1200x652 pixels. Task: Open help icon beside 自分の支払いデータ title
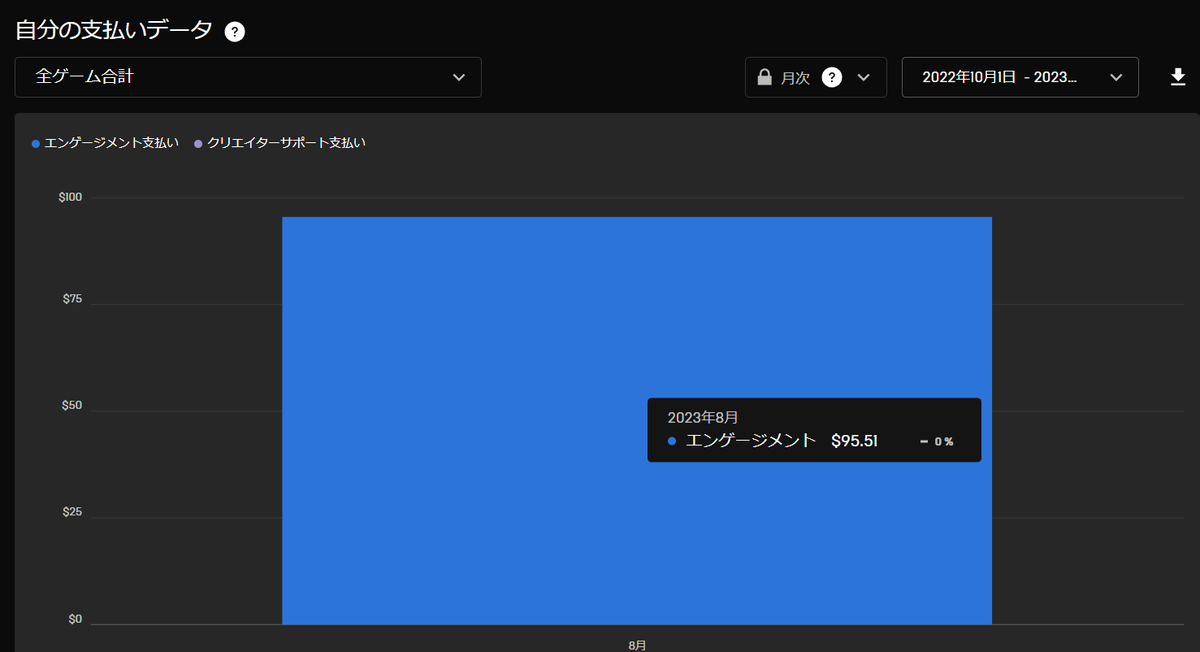pyautogui.click(x=234, y=32)
